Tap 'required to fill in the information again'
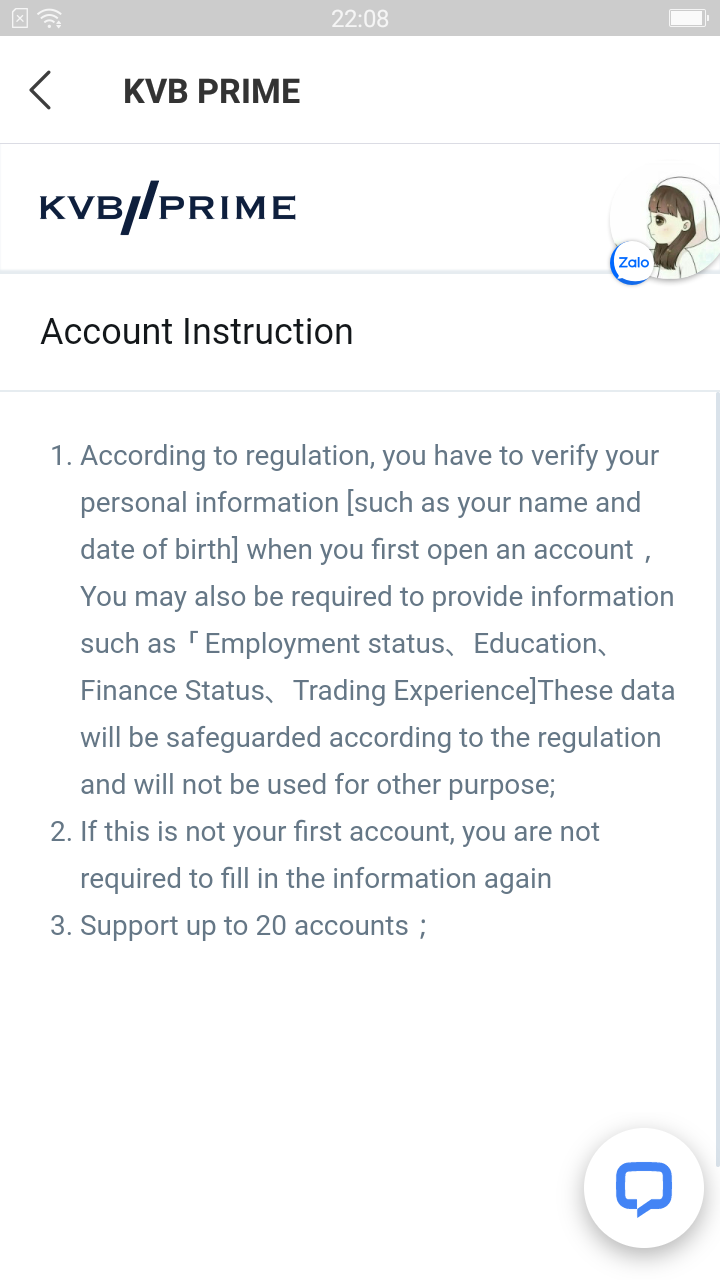720x1280 pixels. pos(316,878)
